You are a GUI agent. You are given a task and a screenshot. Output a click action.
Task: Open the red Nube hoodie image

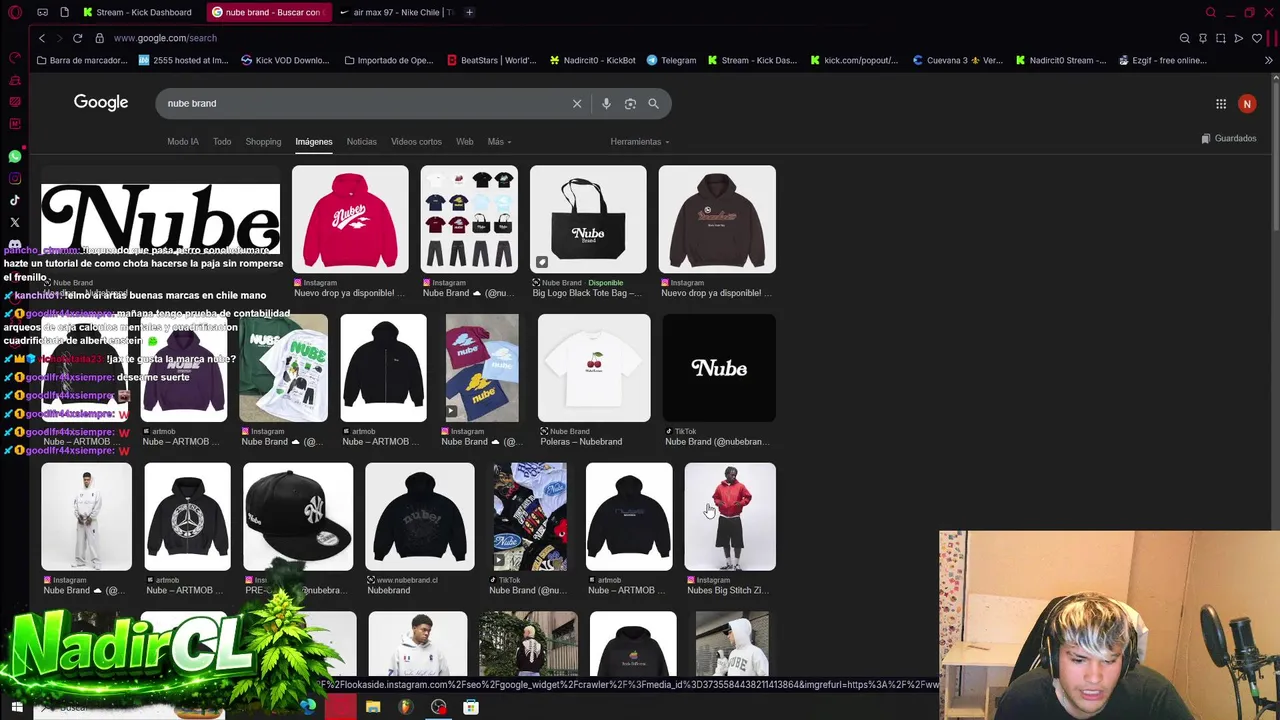click(x=350, y=219)
